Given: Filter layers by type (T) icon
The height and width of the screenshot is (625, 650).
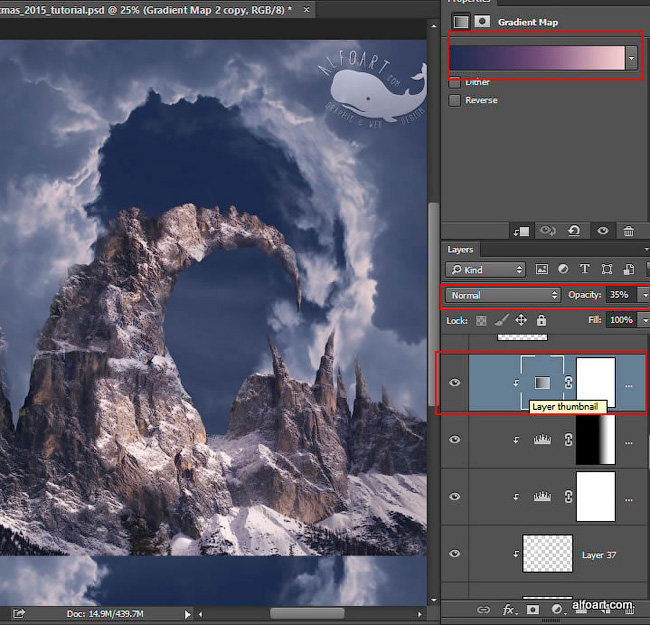Looking at the screenshot, I should click(584, 270).
